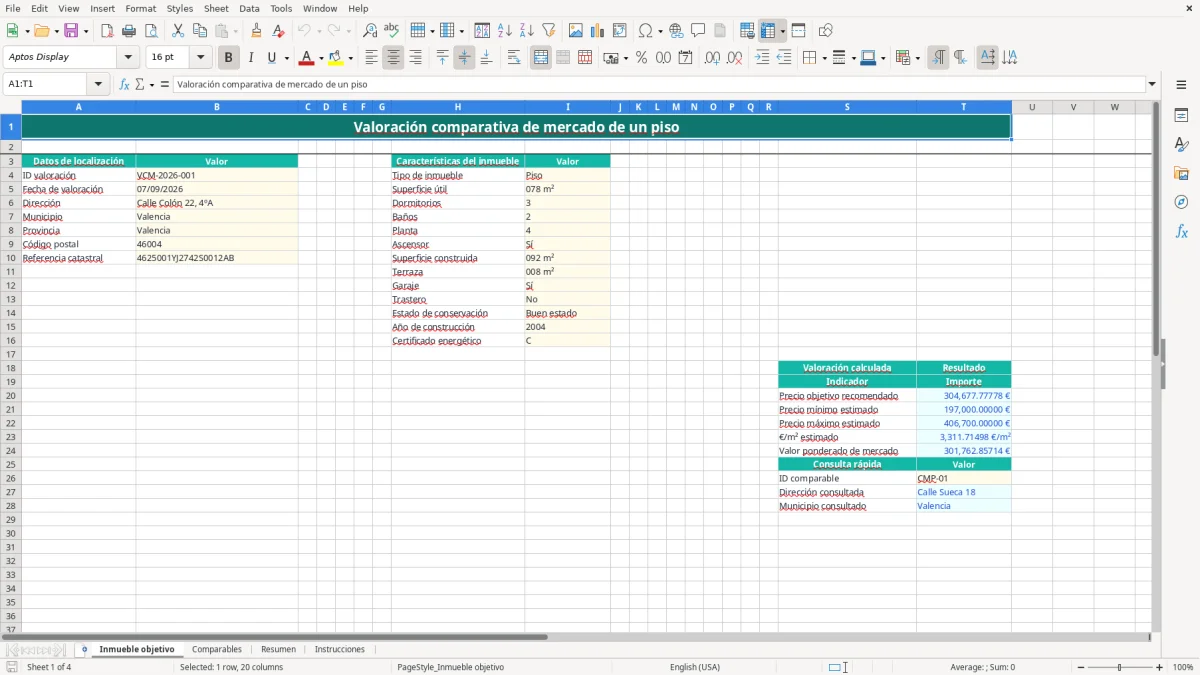Toggle print preview
This screenshot has height=675, width=1200.
151,31
